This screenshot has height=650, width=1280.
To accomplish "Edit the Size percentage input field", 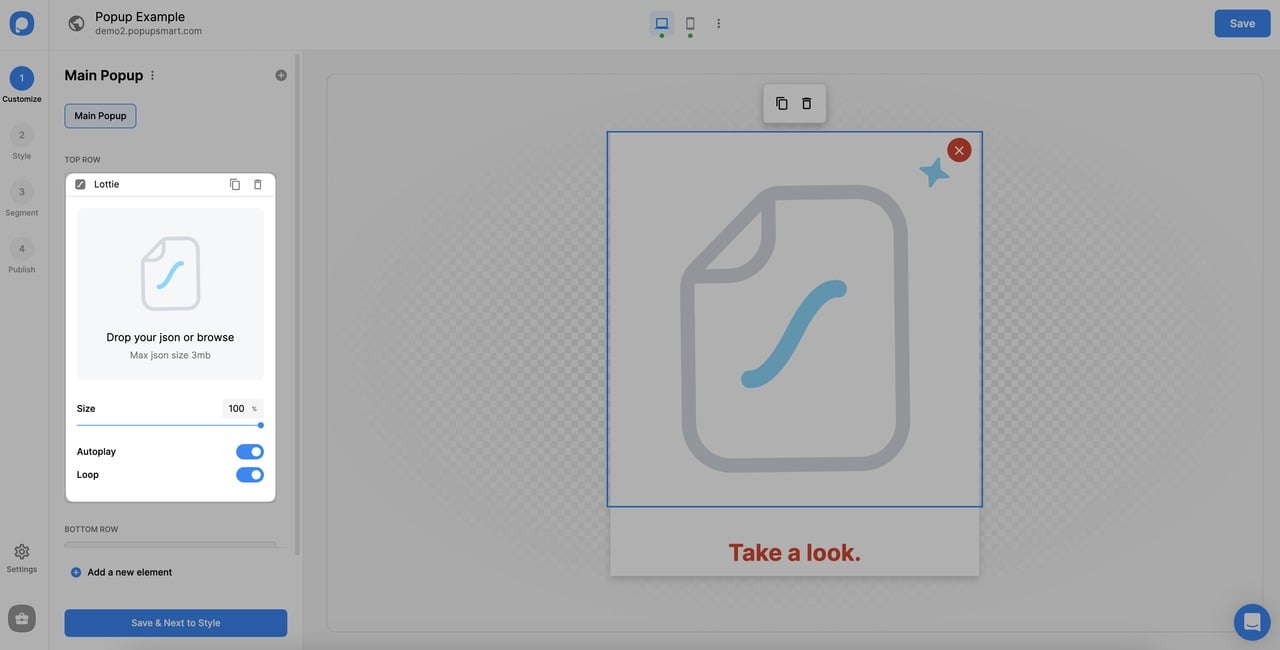I will tap(243, 408).
